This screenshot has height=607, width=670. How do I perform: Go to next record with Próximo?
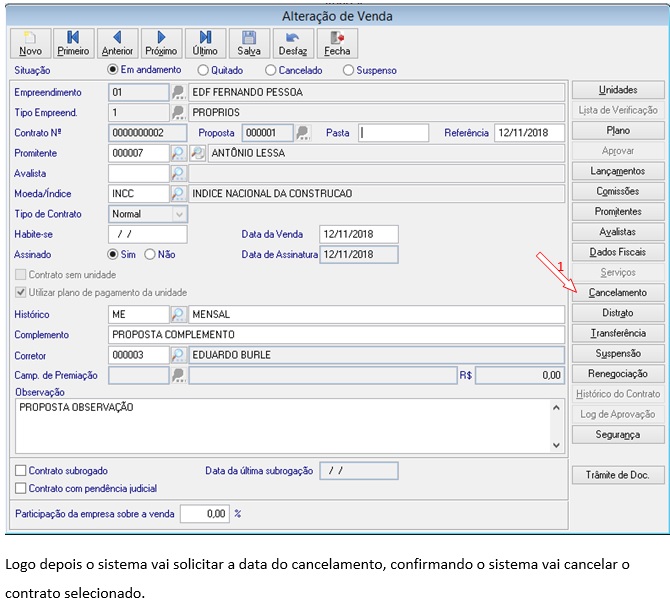[161, 43]
